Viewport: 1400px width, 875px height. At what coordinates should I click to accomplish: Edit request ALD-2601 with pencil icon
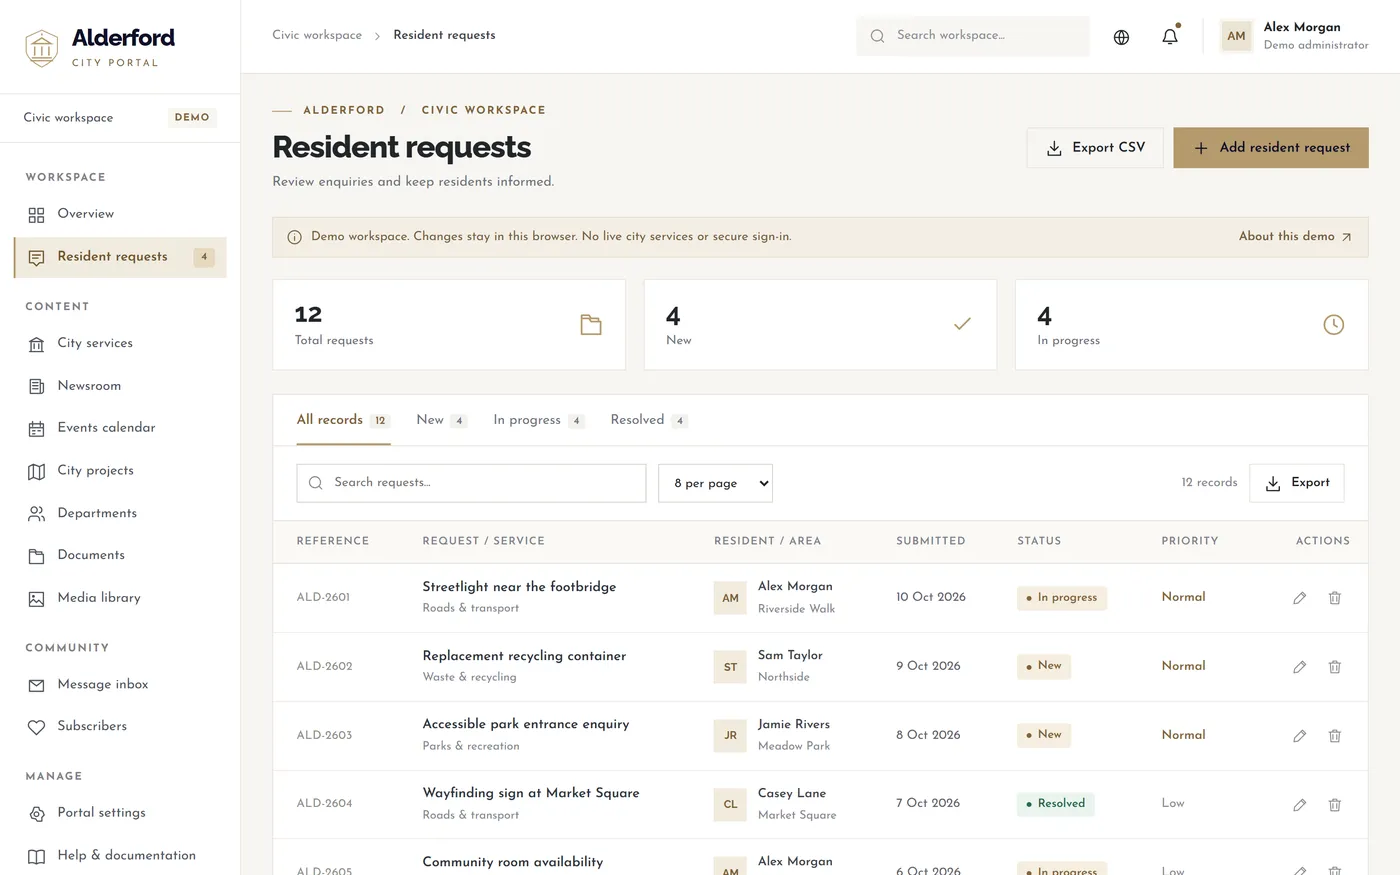click(1299, 598)
